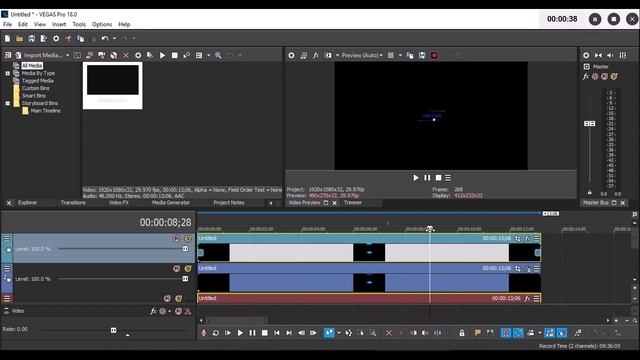This screenshot has width=640, height=360.
Task: Click the red X remove-media icon in Project Media
Action: [126, 55]
